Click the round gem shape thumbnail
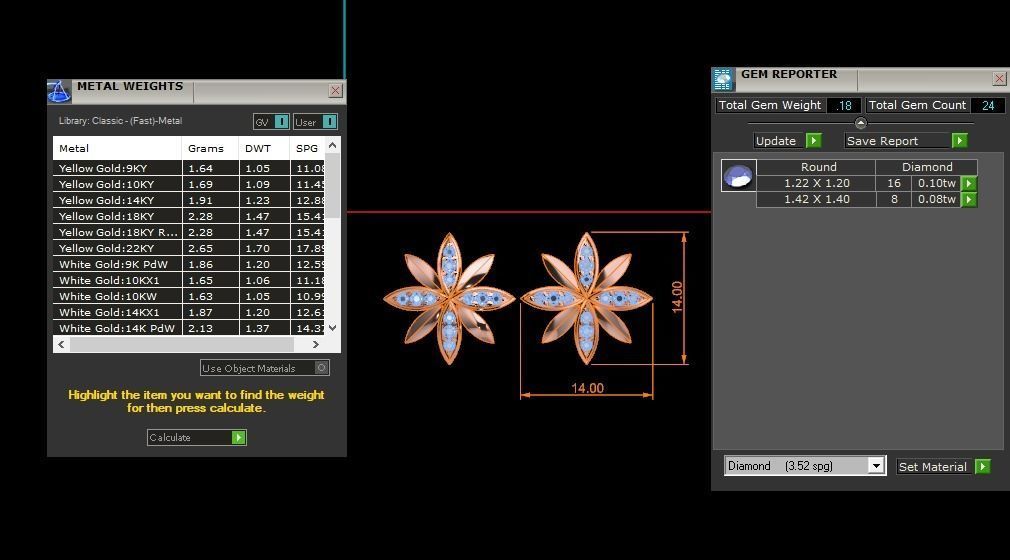This screenshot has width=1010, height=560. 738,175
